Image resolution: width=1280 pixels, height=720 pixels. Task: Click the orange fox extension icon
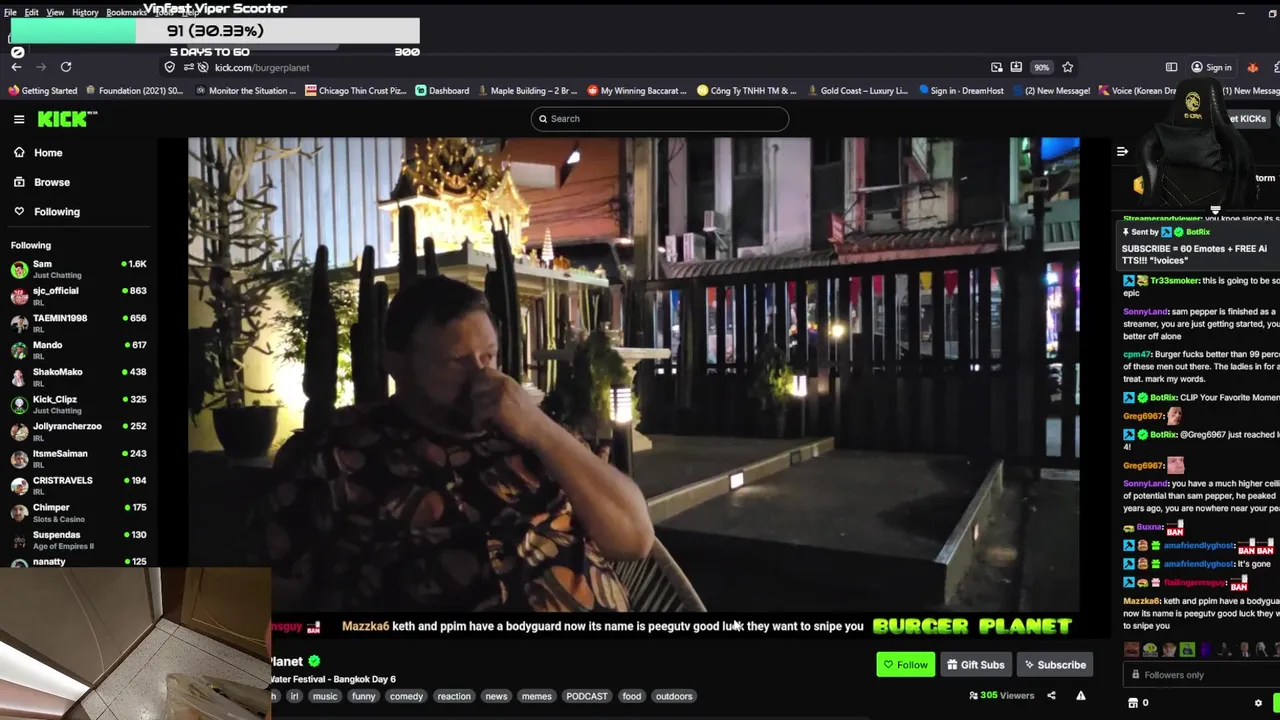click(1253, 67)
